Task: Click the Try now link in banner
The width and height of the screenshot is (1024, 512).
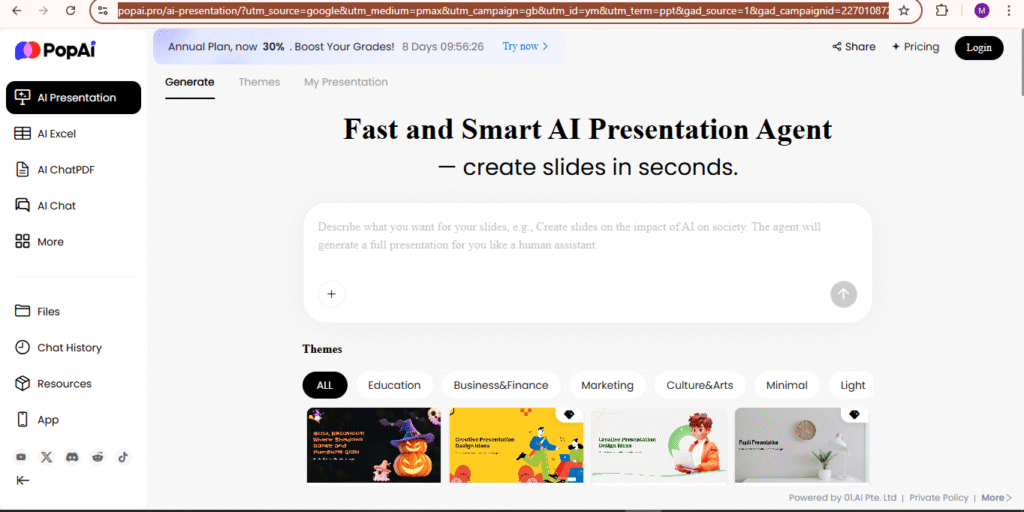Action: [x=525, y=47]
